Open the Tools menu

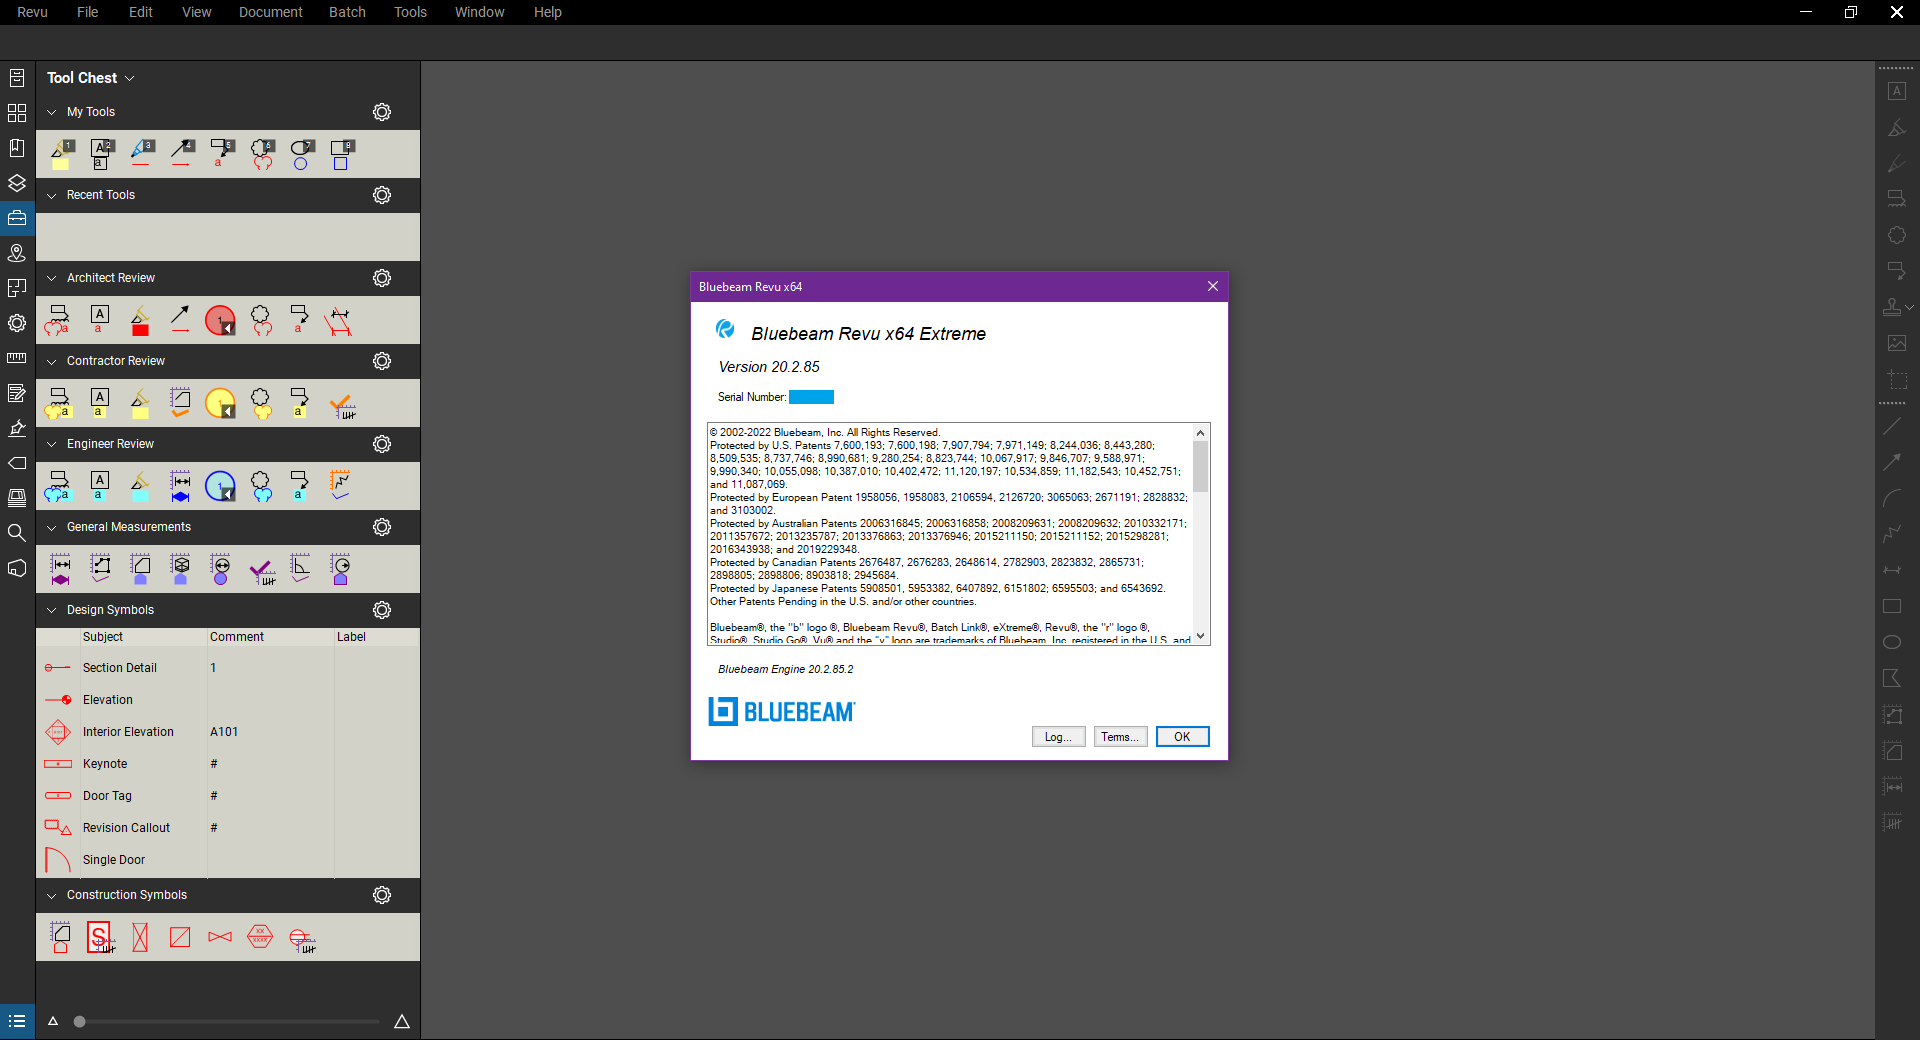point(410,12)
